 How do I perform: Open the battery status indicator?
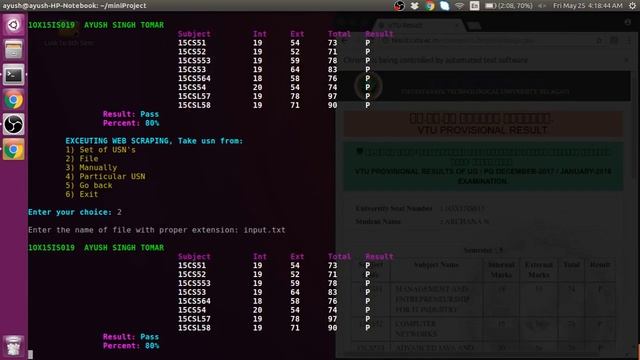click(509, 6)
